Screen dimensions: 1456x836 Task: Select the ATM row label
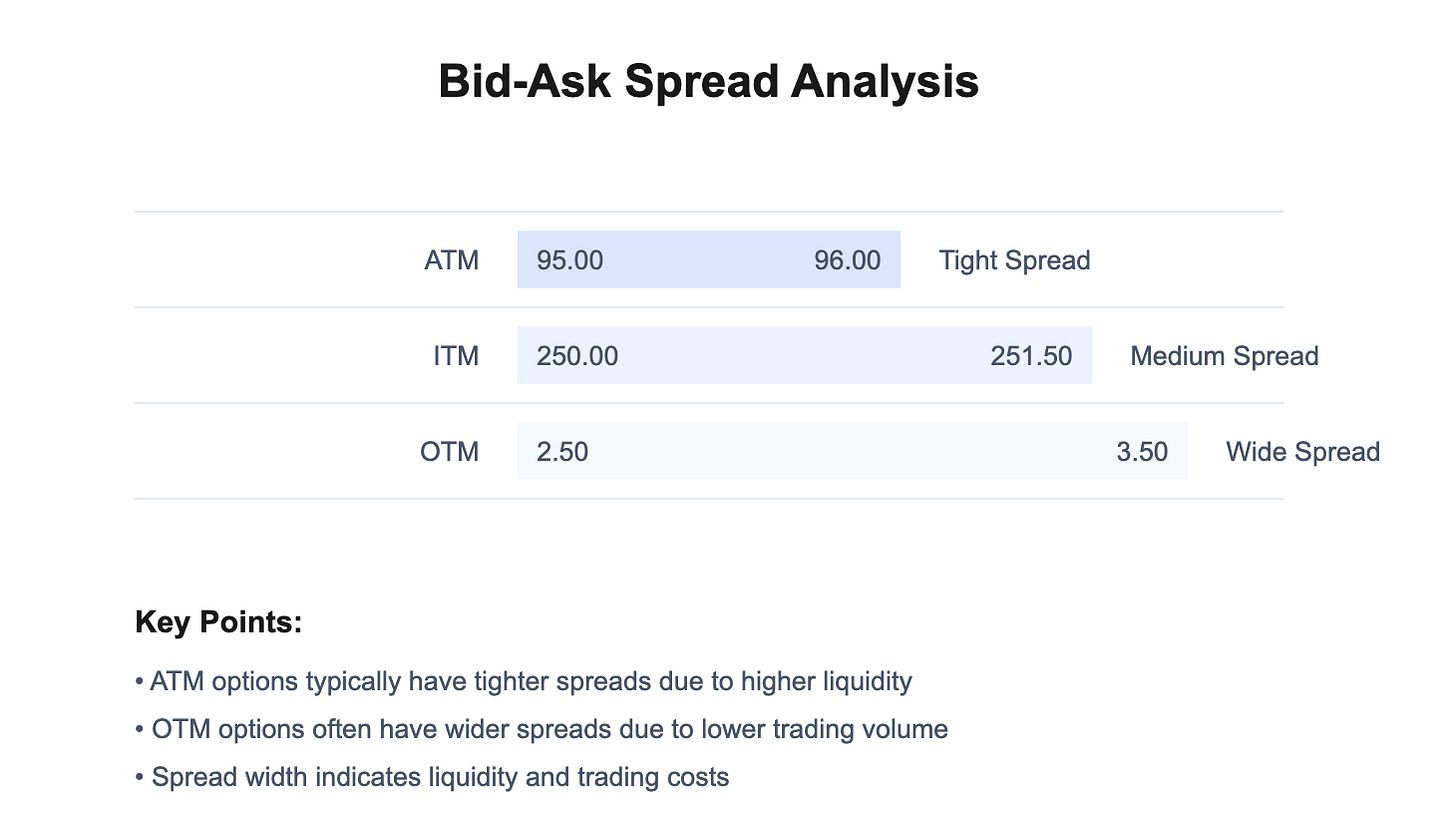[451, 260]
